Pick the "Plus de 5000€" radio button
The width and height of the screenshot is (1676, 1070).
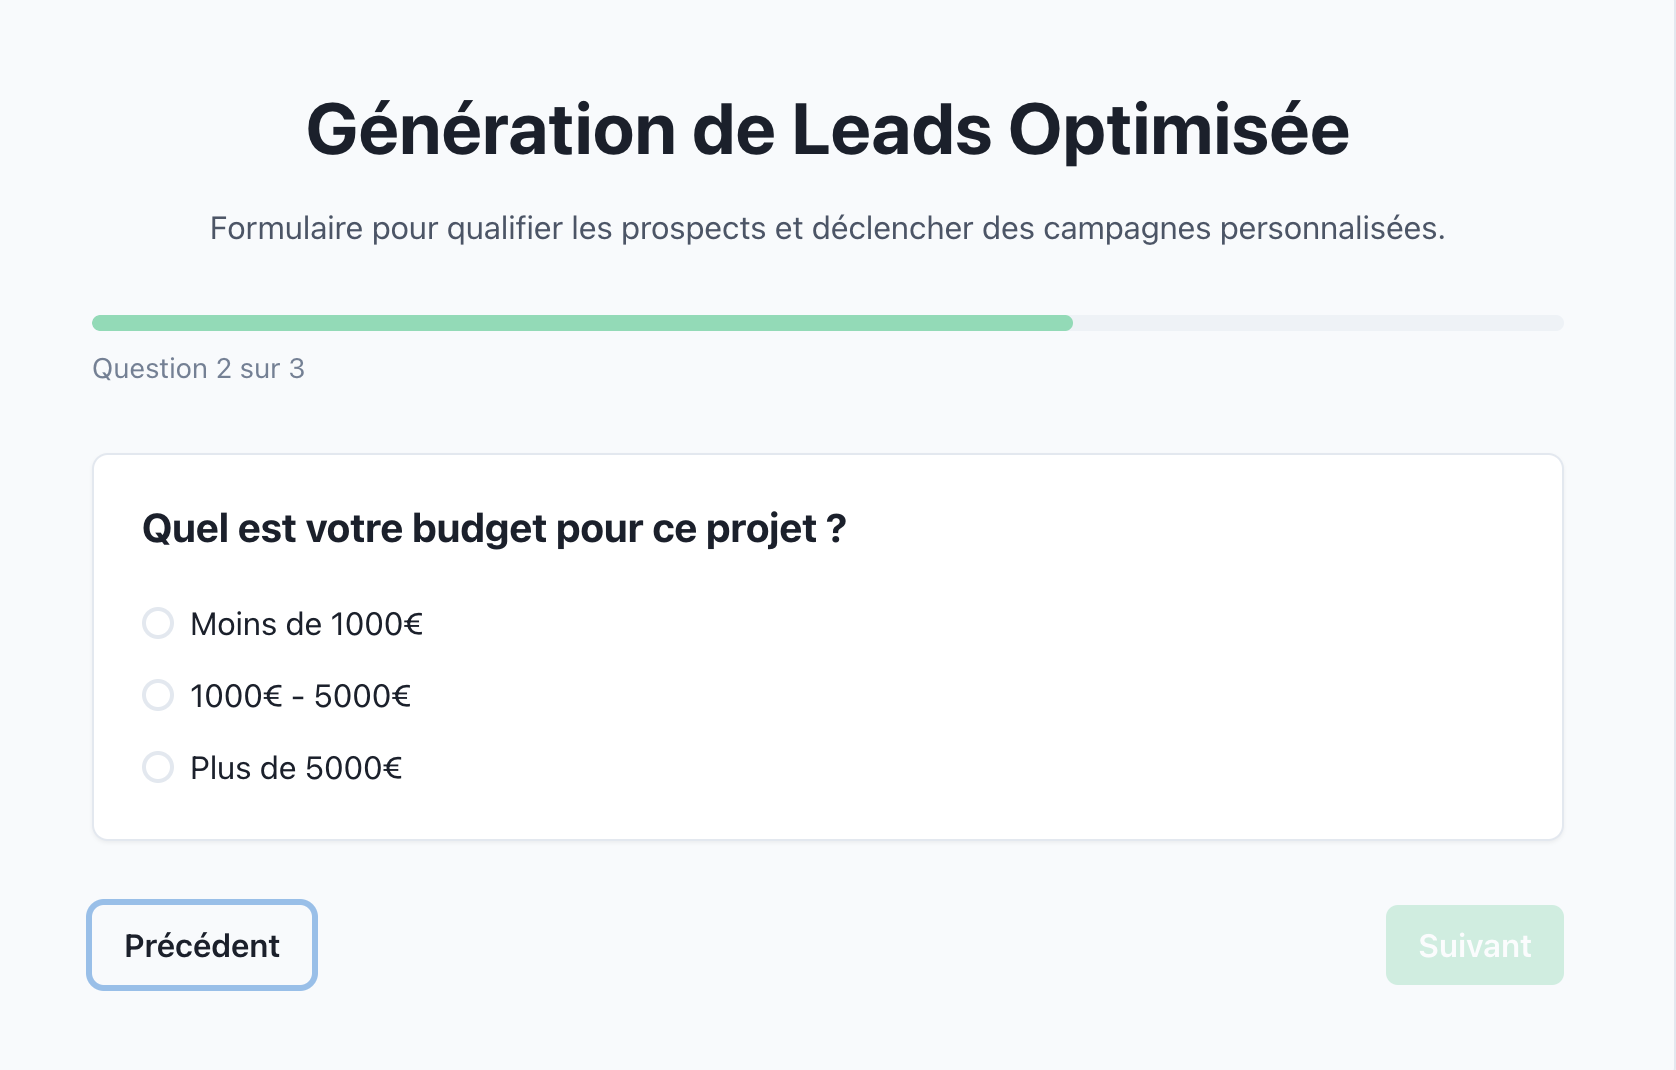click(158, 768)
